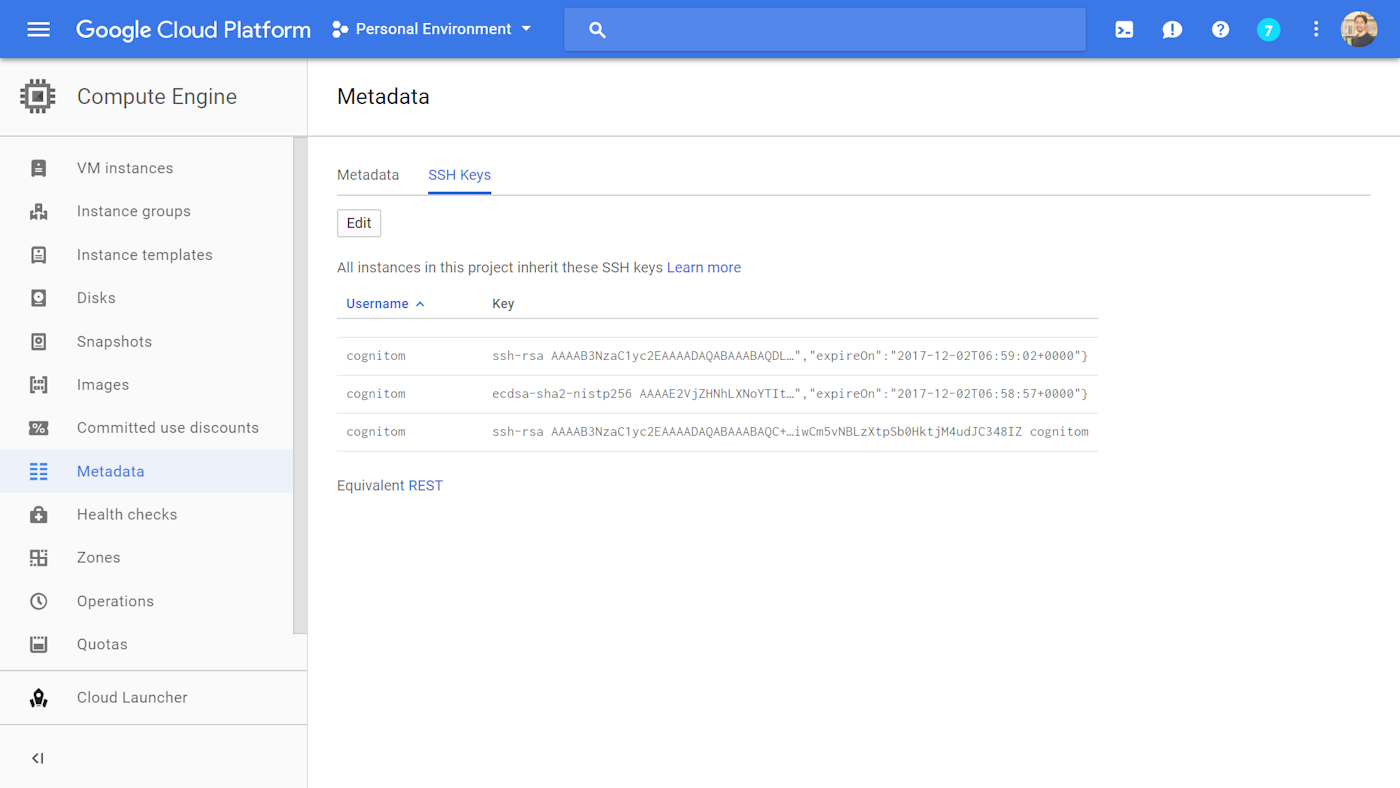Open Snapshots in sidebar
Viewport: 1400px width, 788px height.
tap(146, 341)
